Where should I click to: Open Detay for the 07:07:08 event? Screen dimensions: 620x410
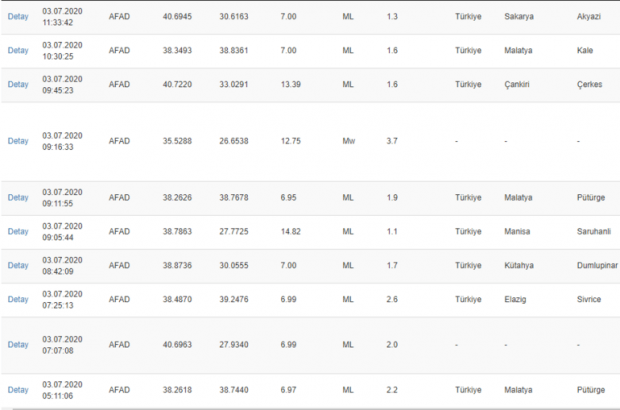pos(18,343)
